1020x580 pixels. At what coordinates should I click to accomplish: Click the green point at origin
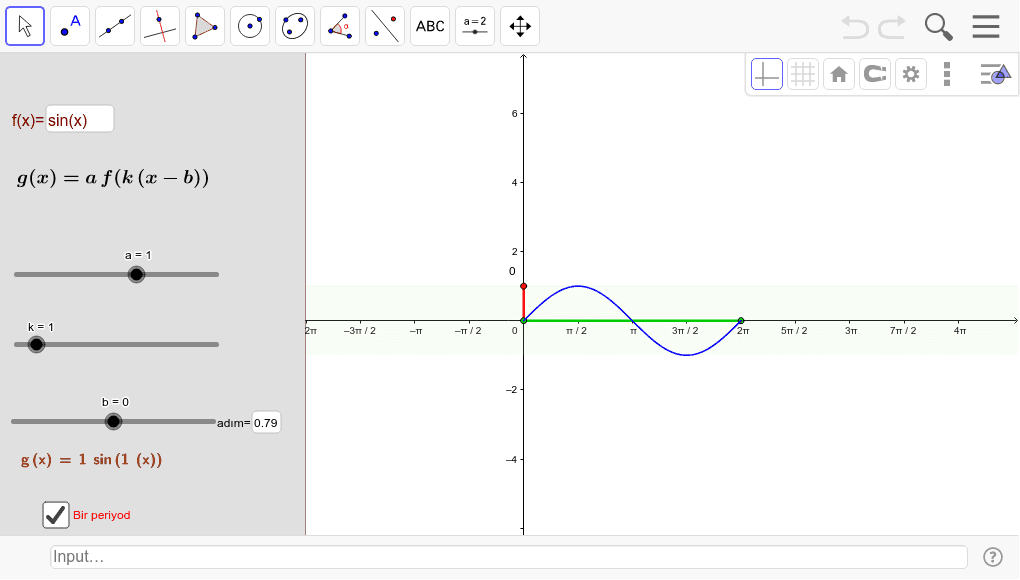(524, 321)
